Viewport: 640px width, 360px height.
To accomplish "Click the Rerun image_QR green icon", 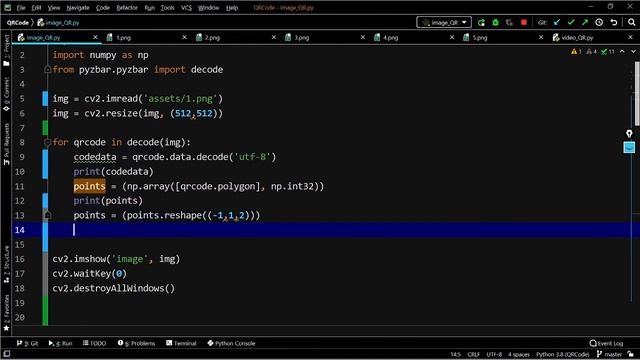I will pyautogui.click(x=482, y=22).
